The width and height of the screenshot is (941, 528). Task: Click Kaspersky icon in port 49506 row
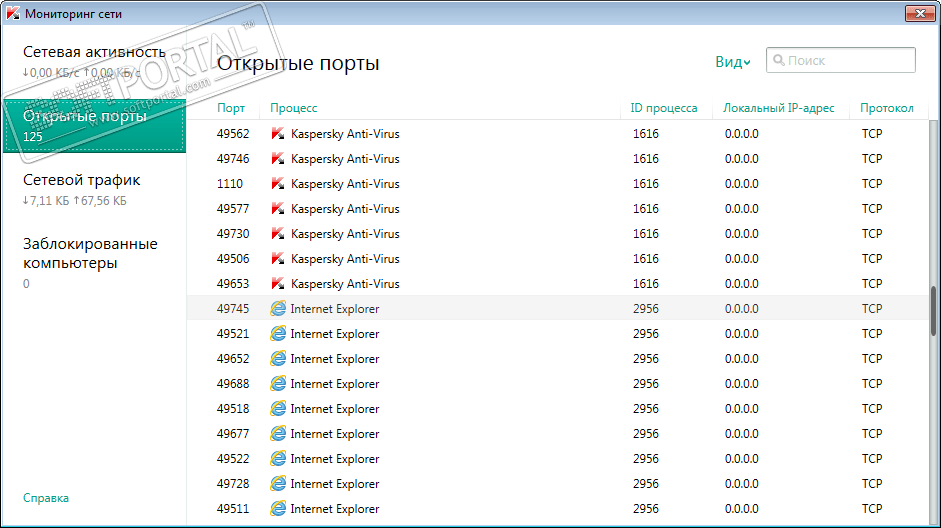(278, 259)
